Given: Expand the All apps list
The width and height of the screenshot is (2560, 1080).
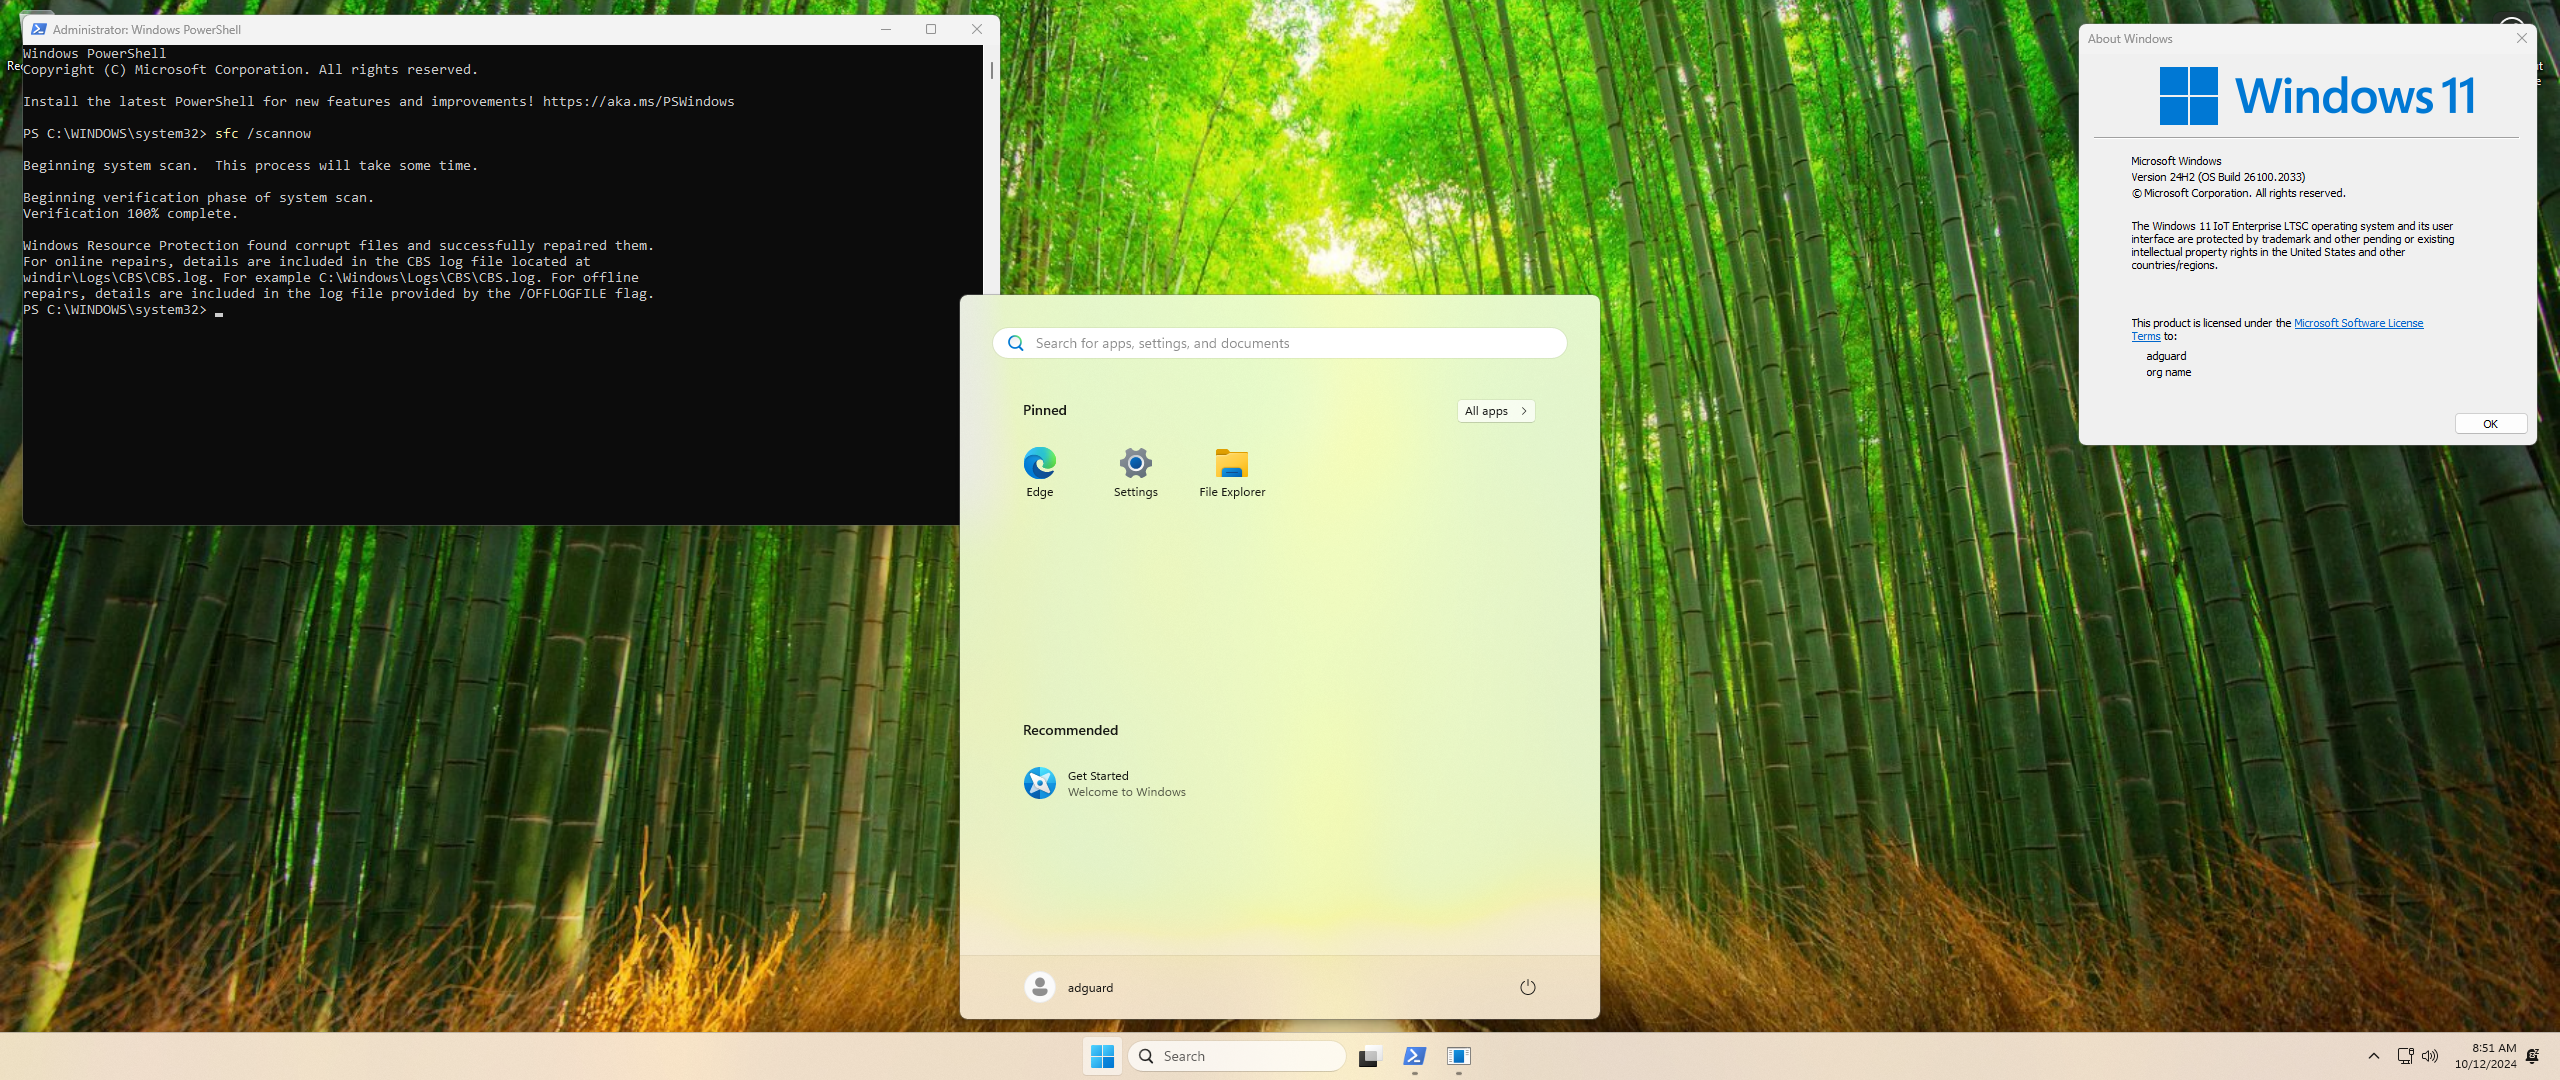Looking at the screenshot, I should click(1496, 411).
